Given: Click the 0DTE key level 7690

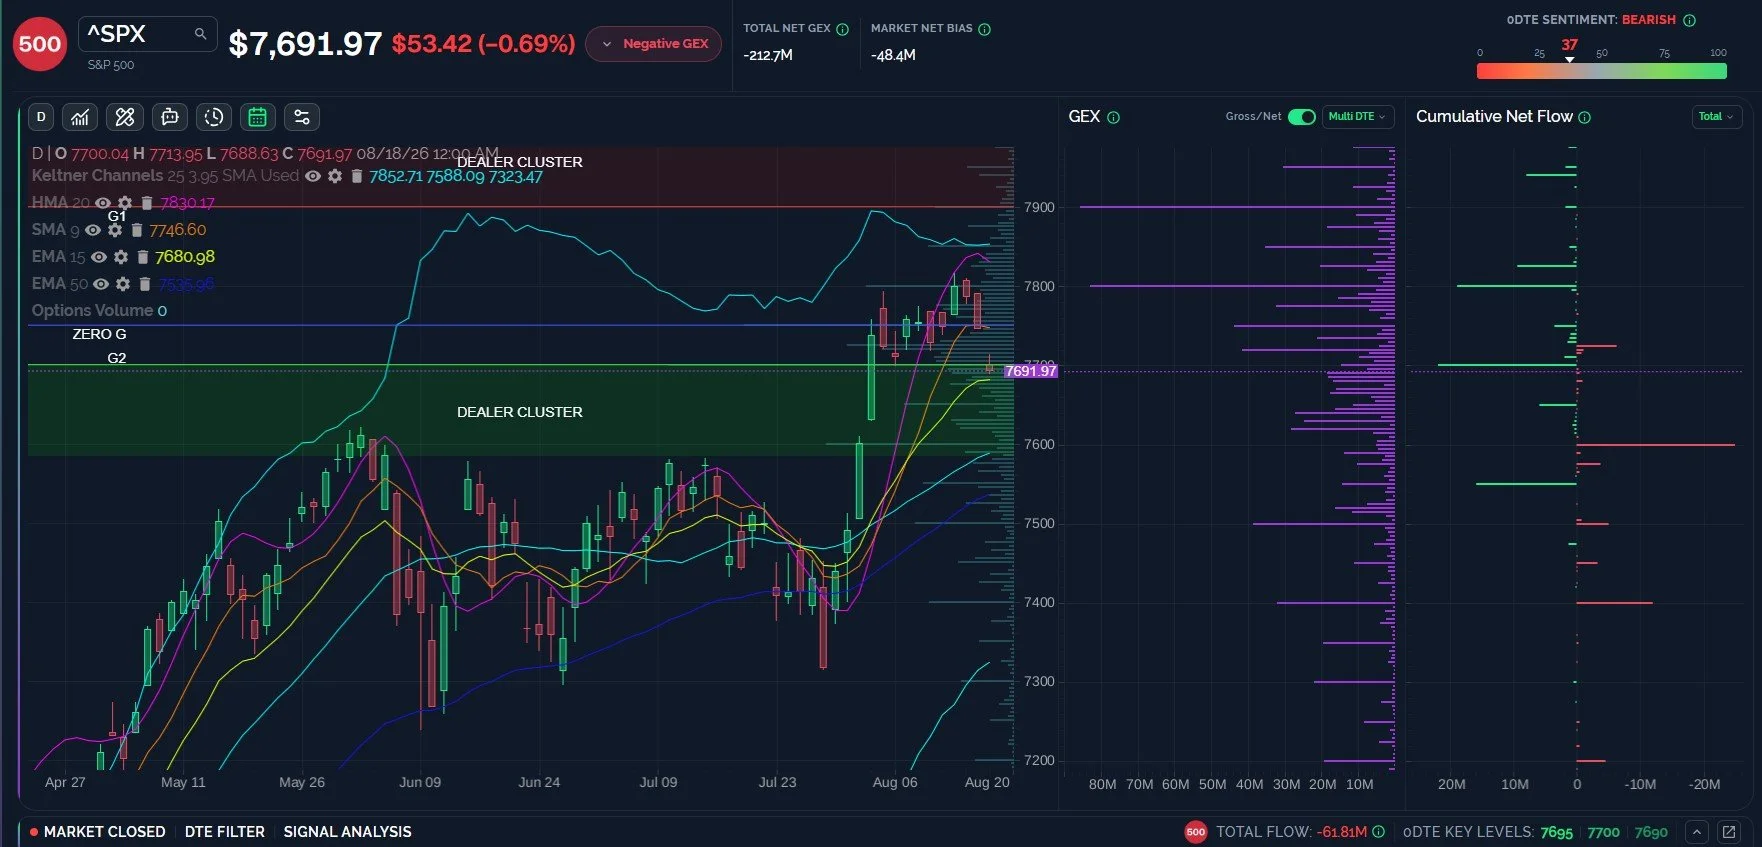Looking at the screenshot, I should tap(1651, 832).
